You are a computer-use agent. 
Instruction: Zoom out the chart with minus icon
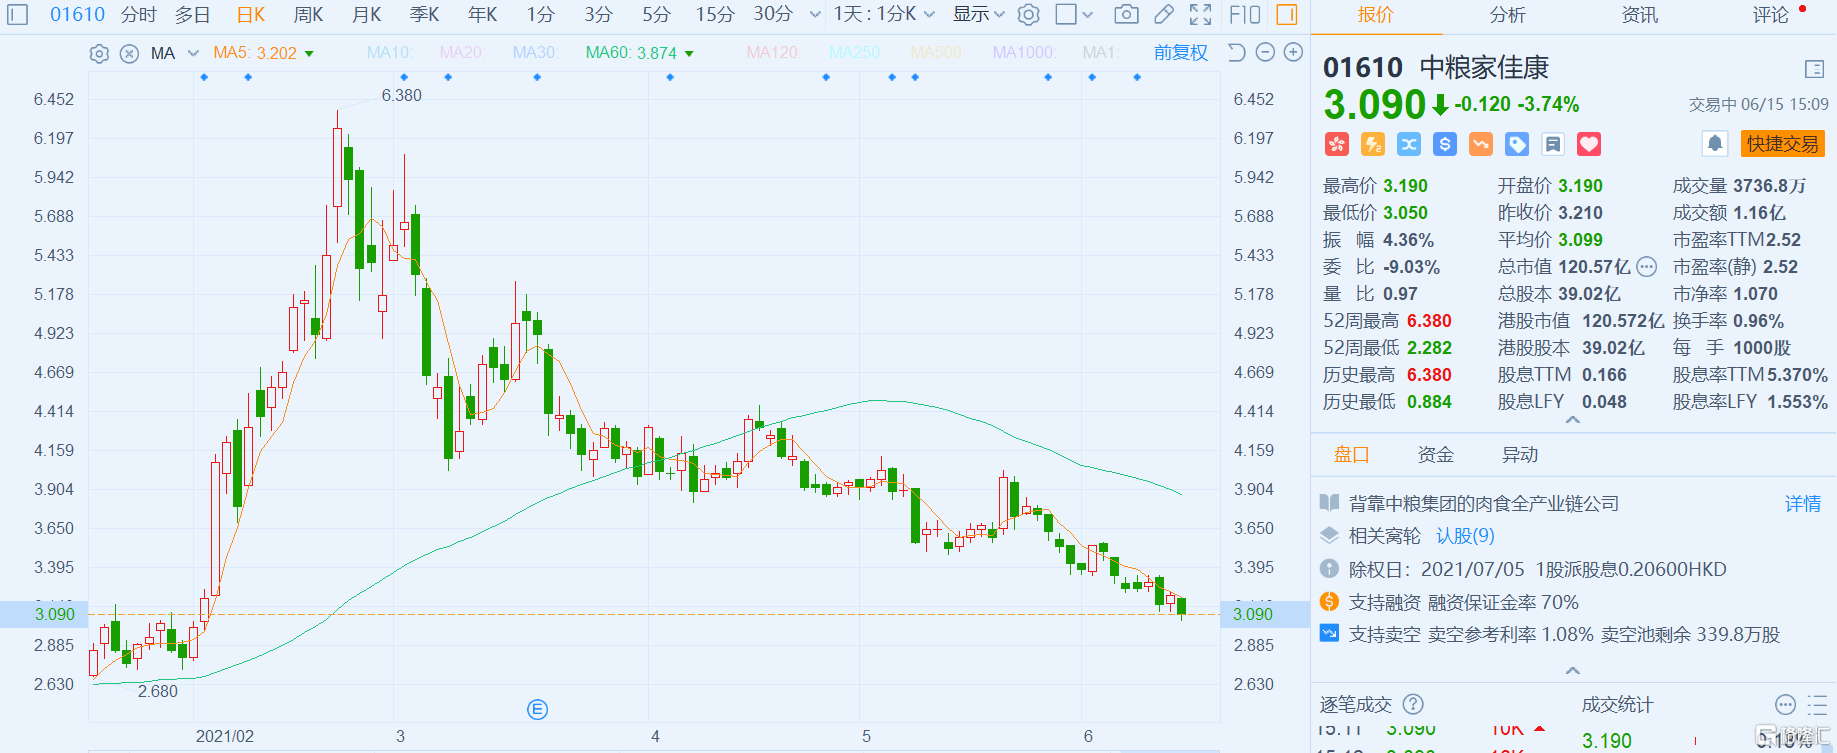(x=1265, y=52)
